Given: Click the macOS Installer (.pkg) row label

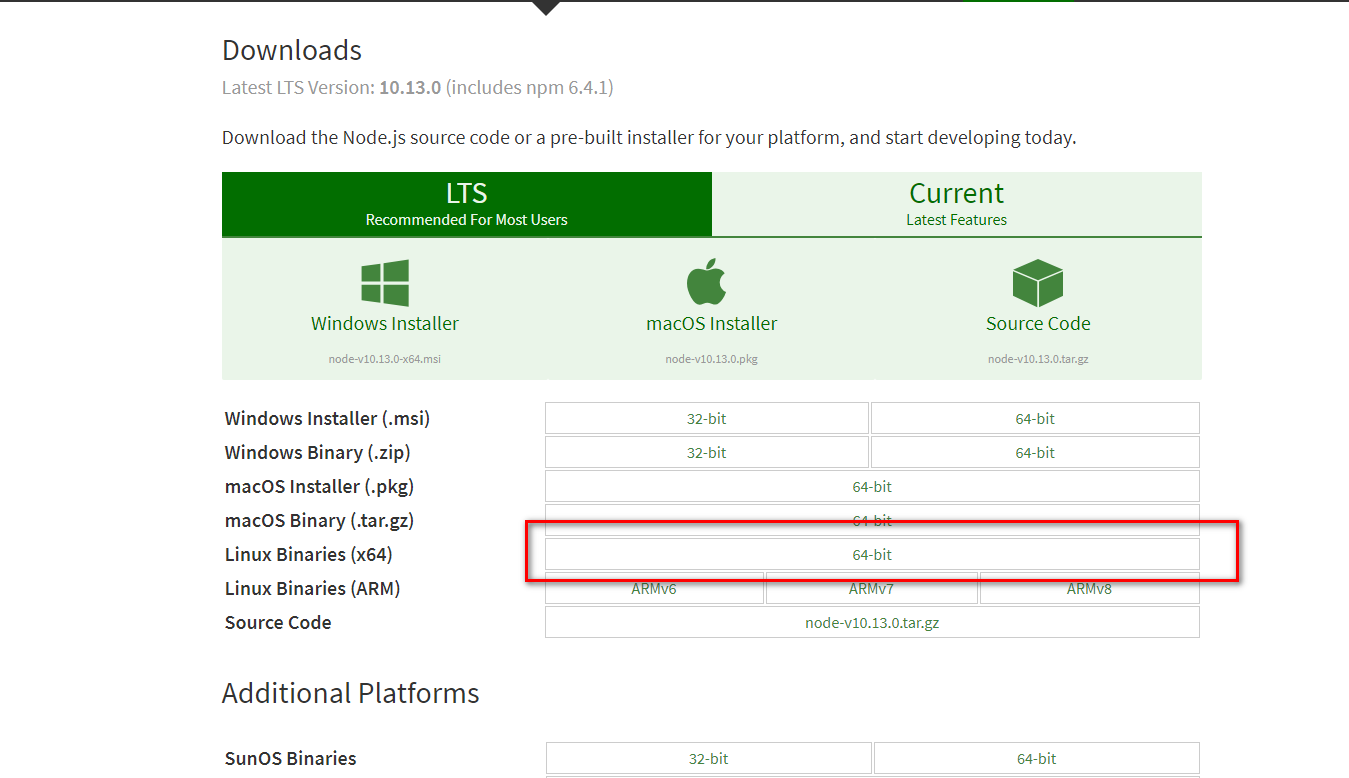Looking at the screenshot, I should tap(319, 487).
